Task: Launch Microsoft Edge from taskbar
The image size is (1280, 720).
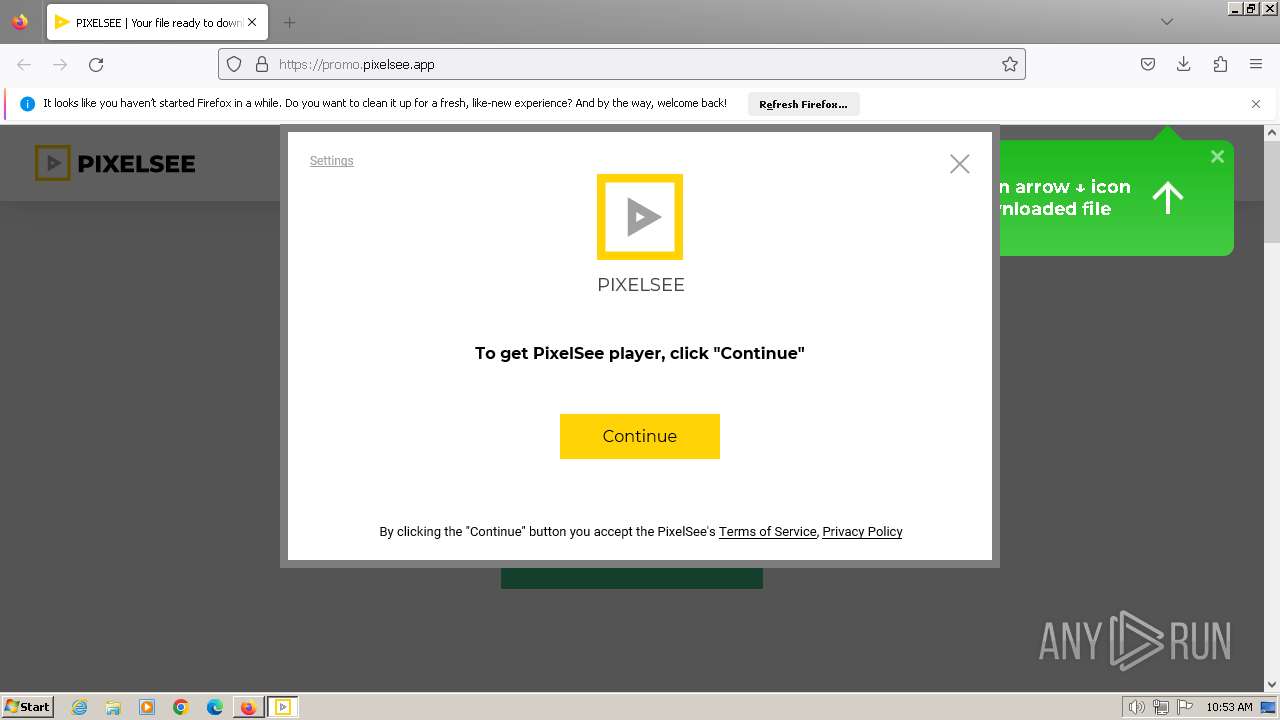Action: [x=215, y=707]
